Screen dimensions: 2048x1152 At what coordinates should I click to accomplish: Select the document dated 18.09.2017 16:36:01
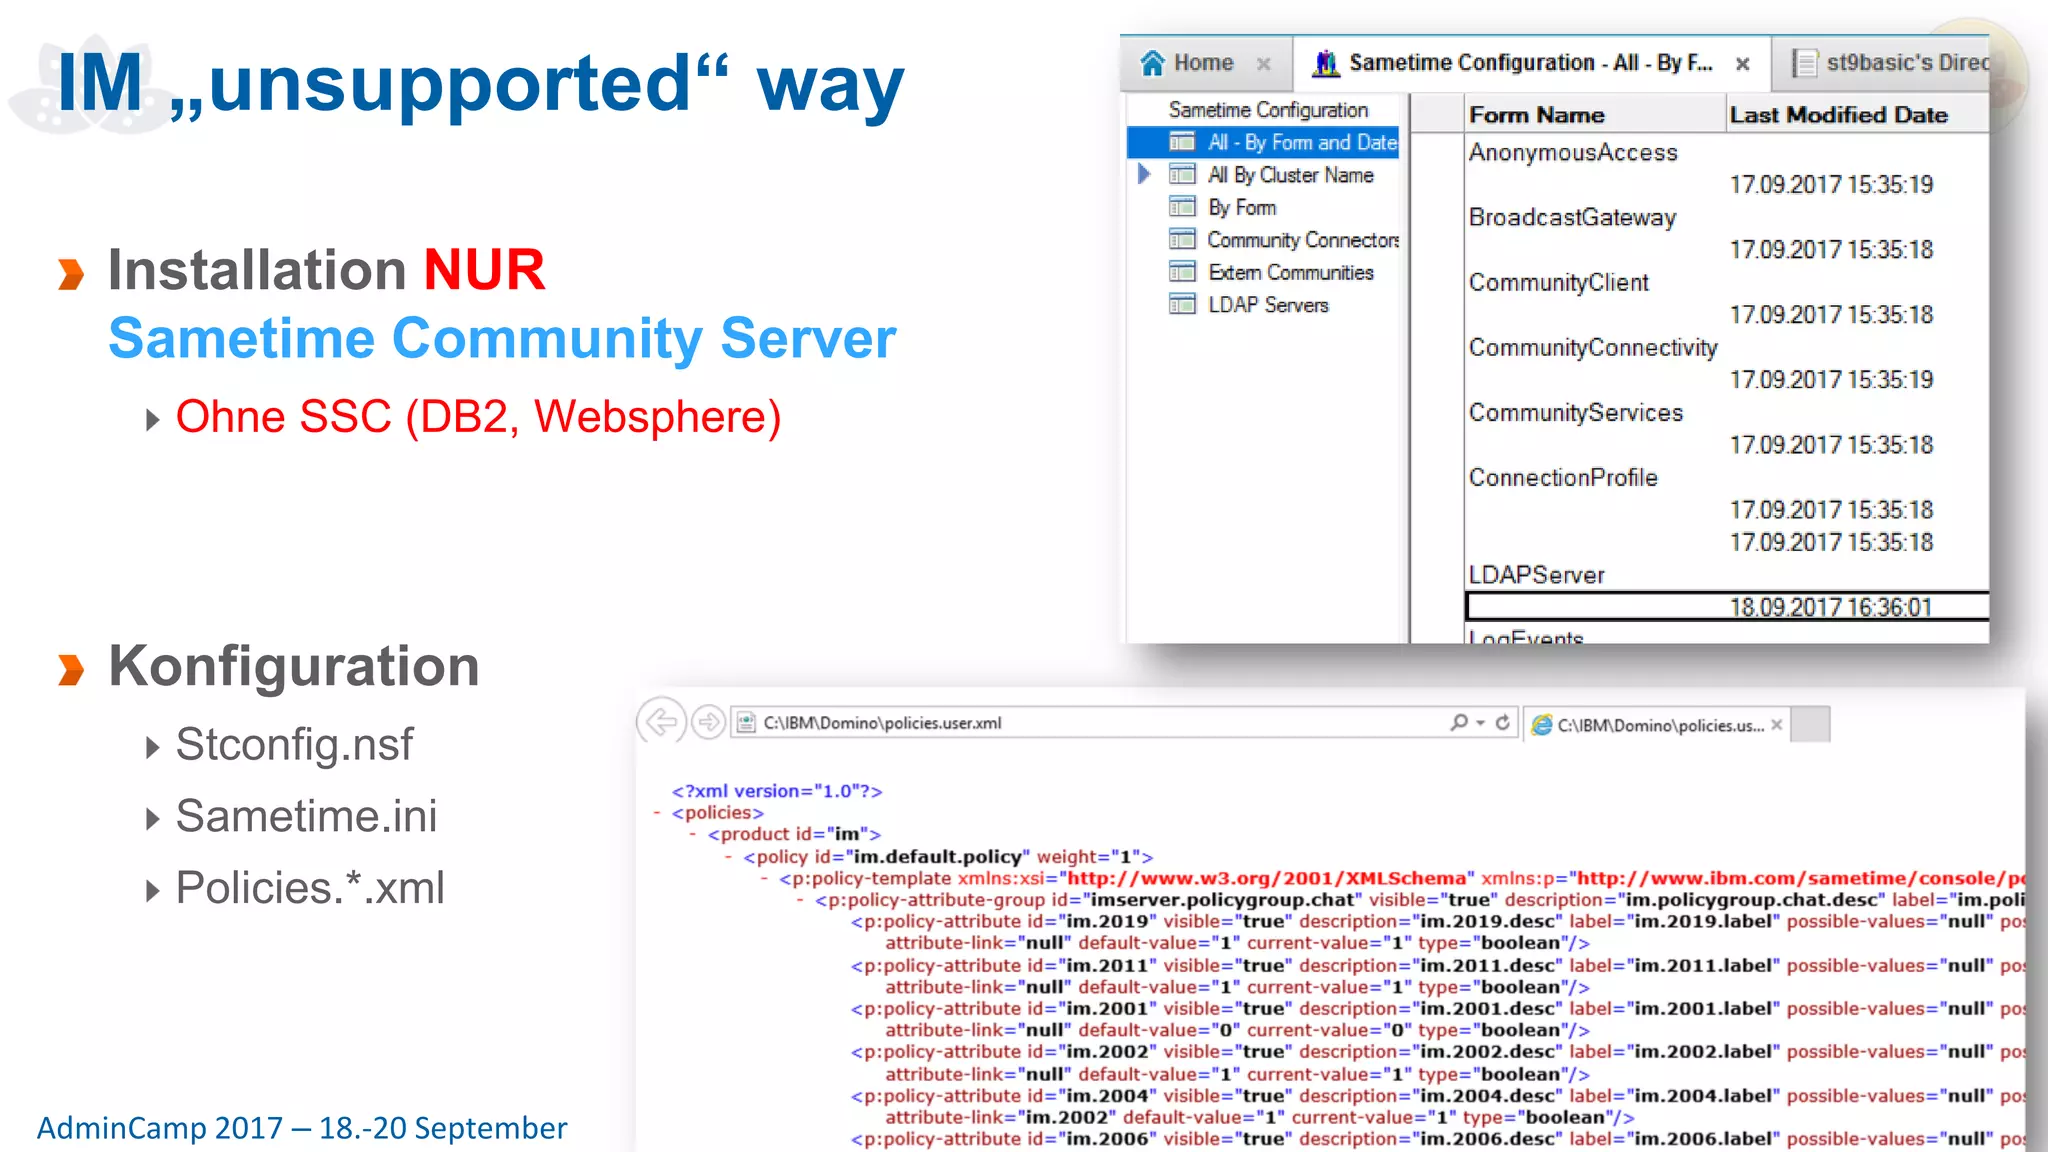click(x=1728, y=607)
